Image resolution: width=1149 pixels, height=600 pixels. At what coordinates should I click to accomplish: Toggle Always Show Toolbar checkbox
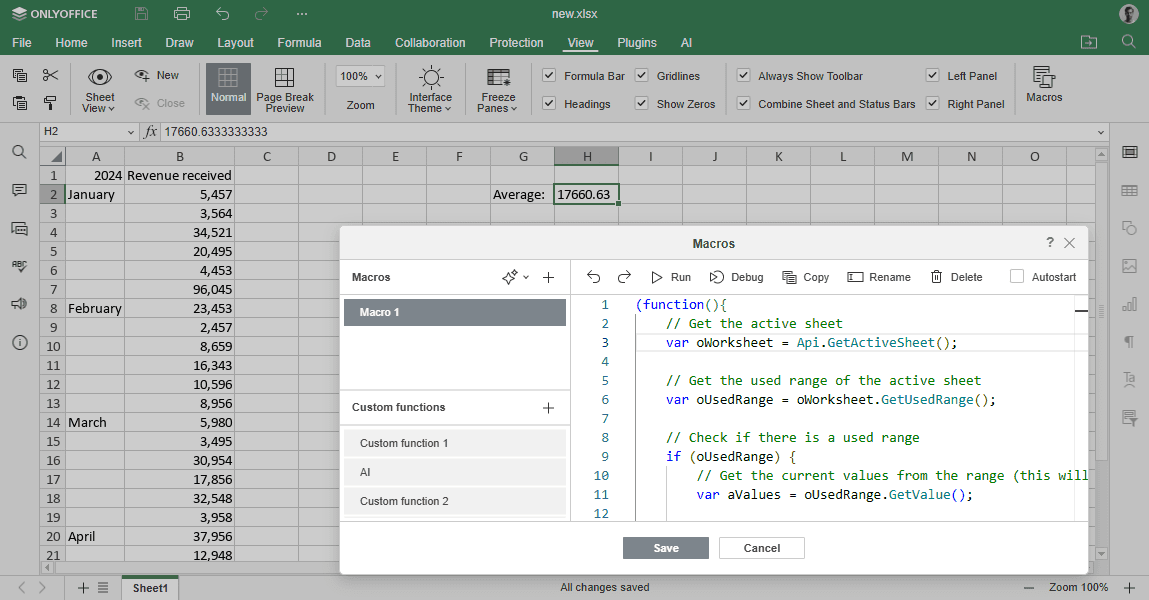(x=743, y=75)
